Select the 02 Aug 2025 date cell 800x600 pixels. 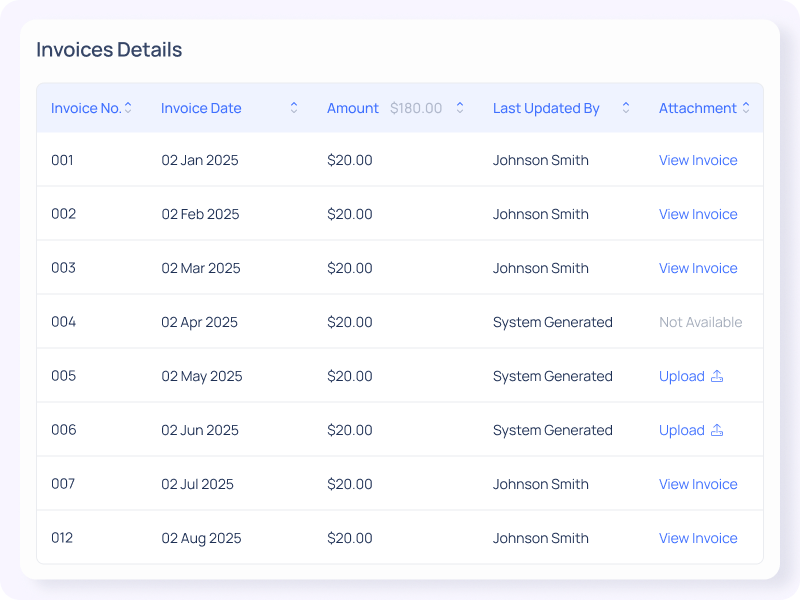pos(201,539)
